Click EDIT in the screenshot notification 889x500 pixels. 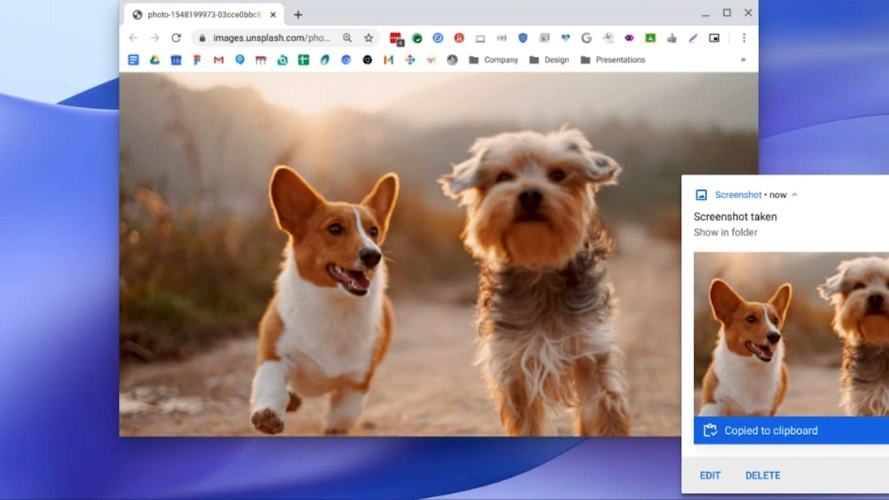(710, 475)
